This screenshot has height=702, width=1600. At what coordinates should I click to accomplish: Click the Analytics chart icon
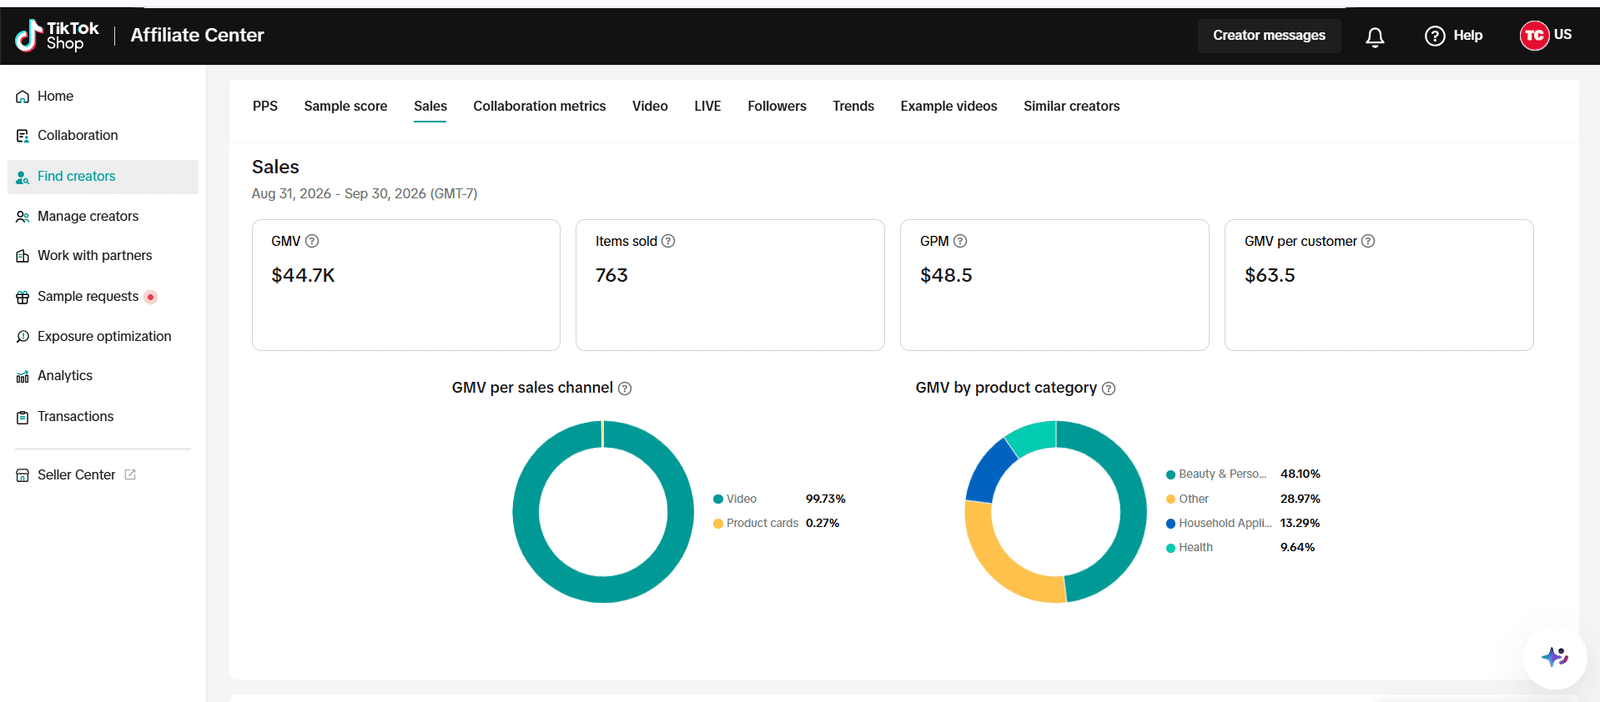[22, 377]
